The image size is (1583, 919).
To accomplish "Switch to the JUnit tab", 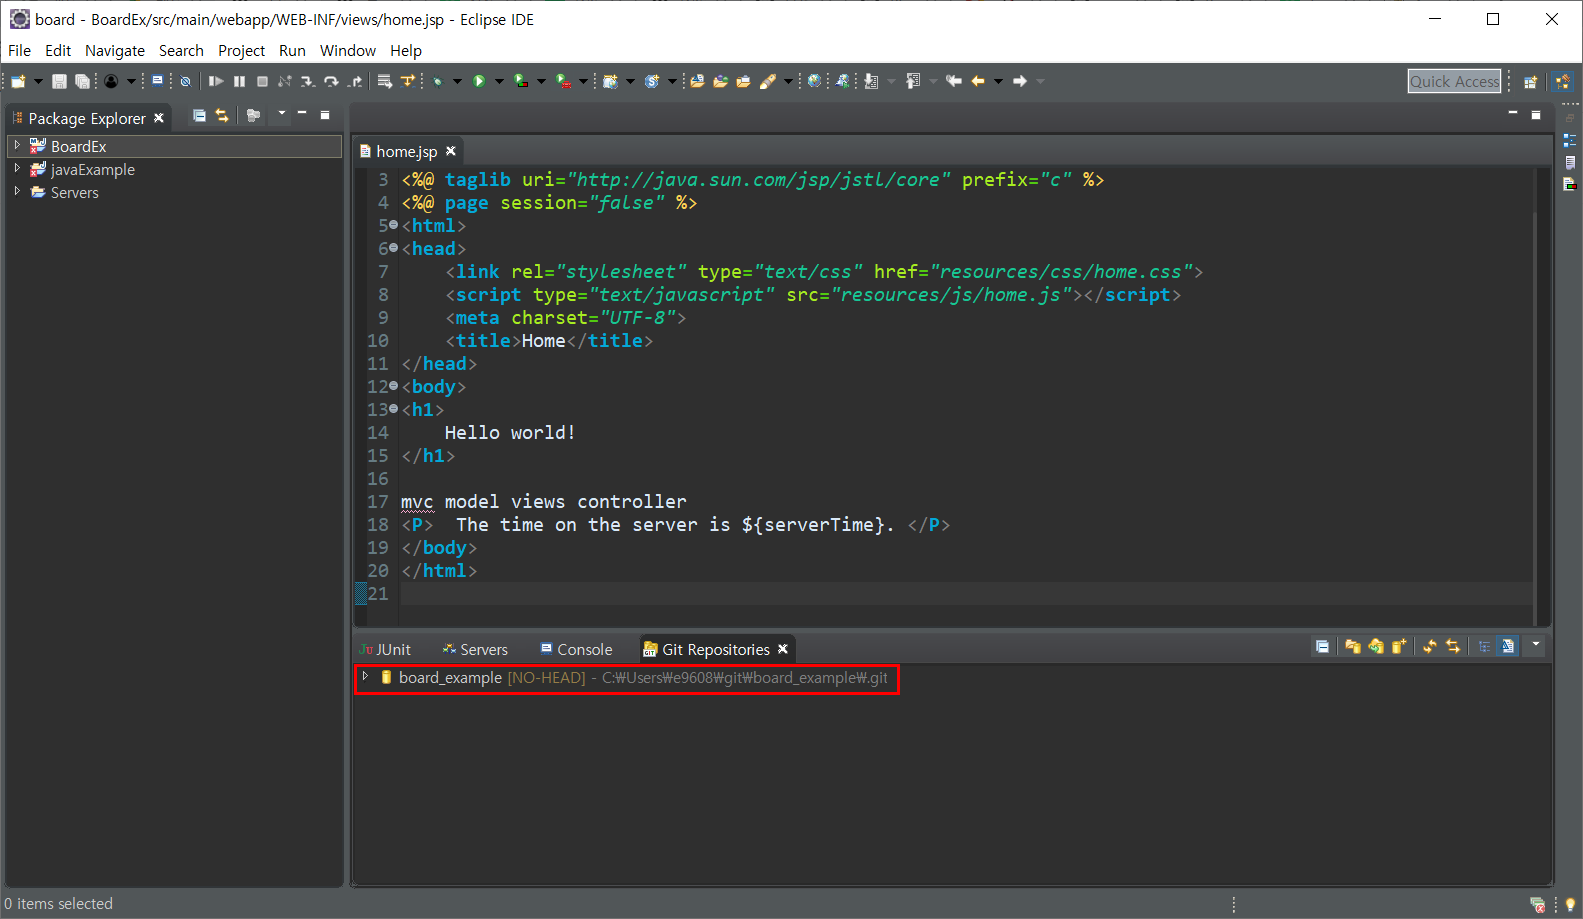I will point(386,649).
